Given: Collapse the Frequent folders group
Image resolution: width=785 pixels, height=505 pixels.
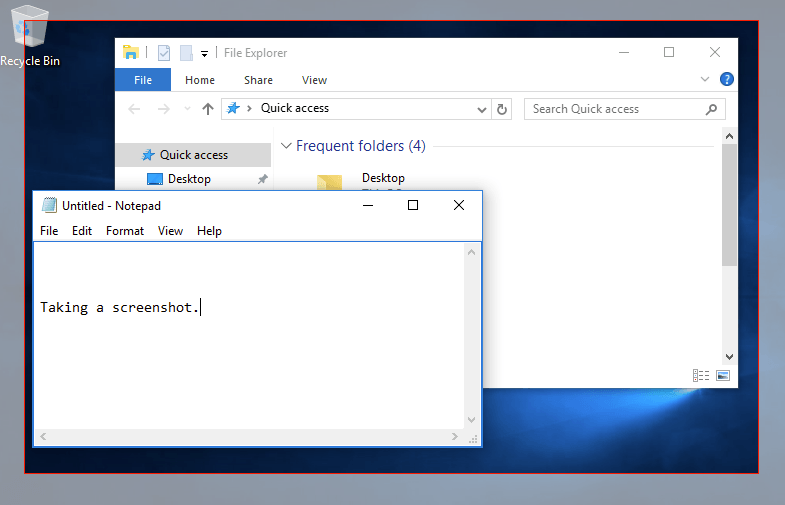Looking at the screenshot, I should (x=286, y=146).
